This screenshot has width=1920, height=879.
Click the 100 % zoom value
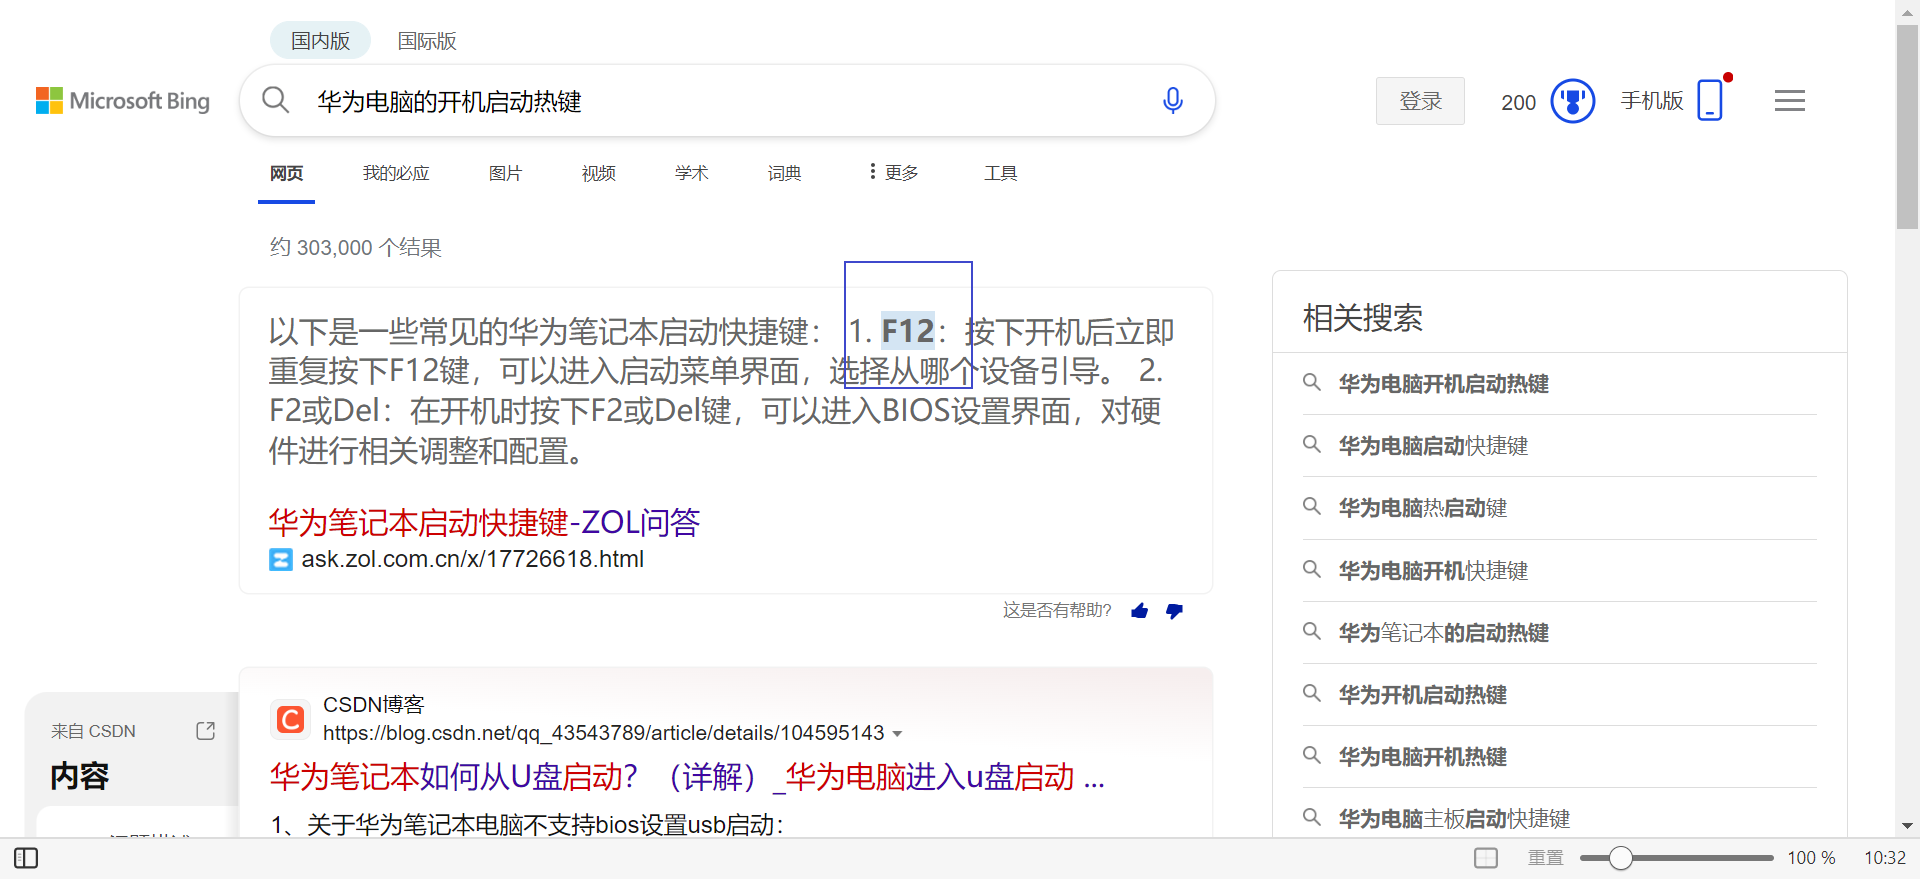1811,858
